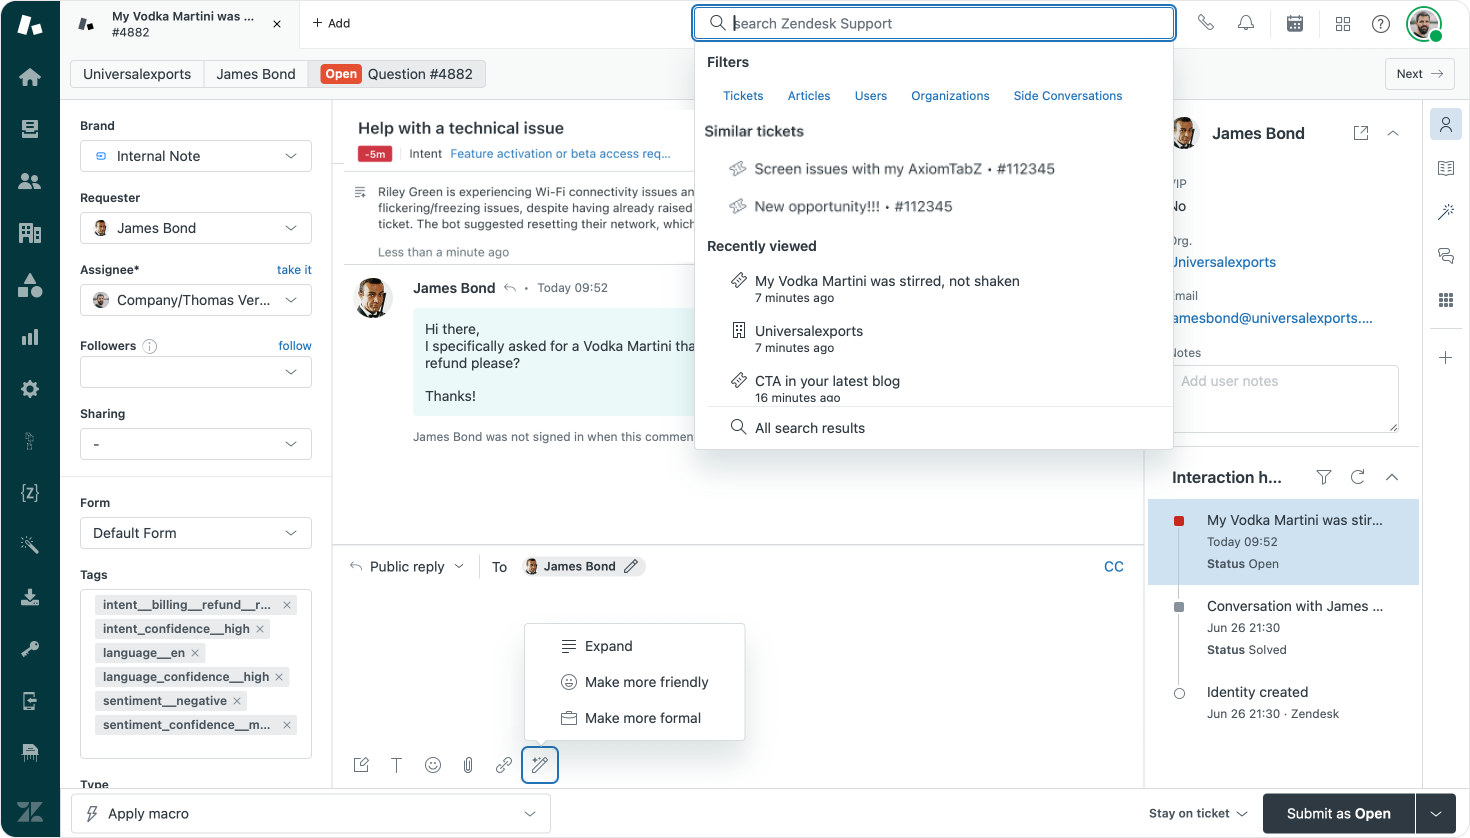Select Make more friendly option

[x=635, y=682]
